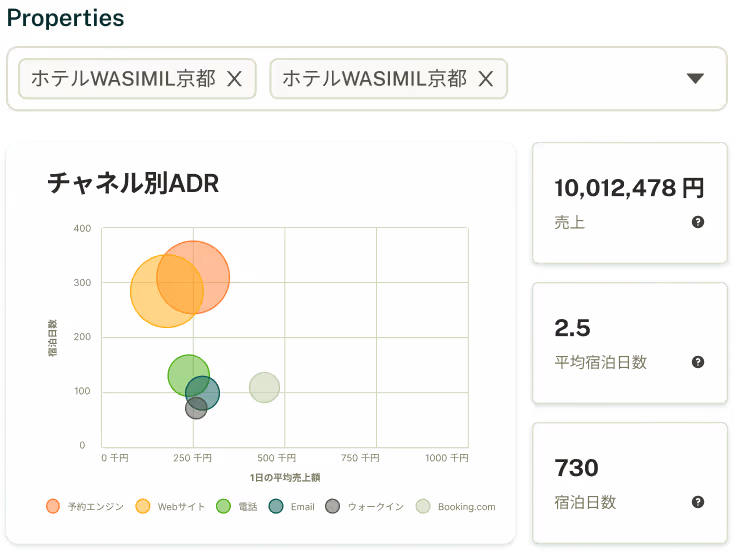Click the 10,012,478 円 sales value
The image size is (734, 552).
pos(629,188)
